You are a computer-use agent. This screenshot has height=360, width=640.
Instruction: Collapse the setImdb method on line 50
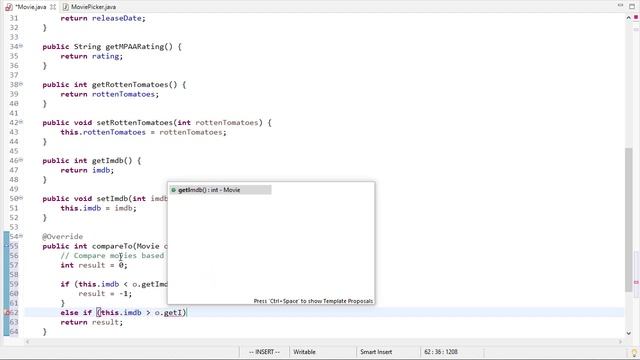(21, 198)
